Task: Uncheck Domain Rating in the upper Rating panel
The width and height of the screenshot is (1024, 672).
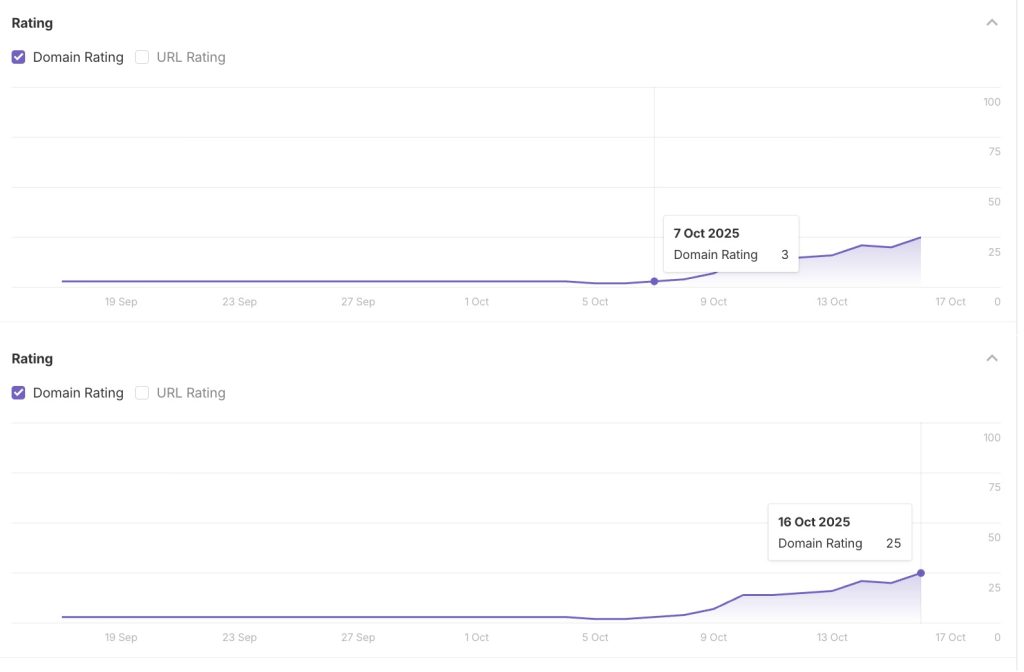Action: click(19, 57)
